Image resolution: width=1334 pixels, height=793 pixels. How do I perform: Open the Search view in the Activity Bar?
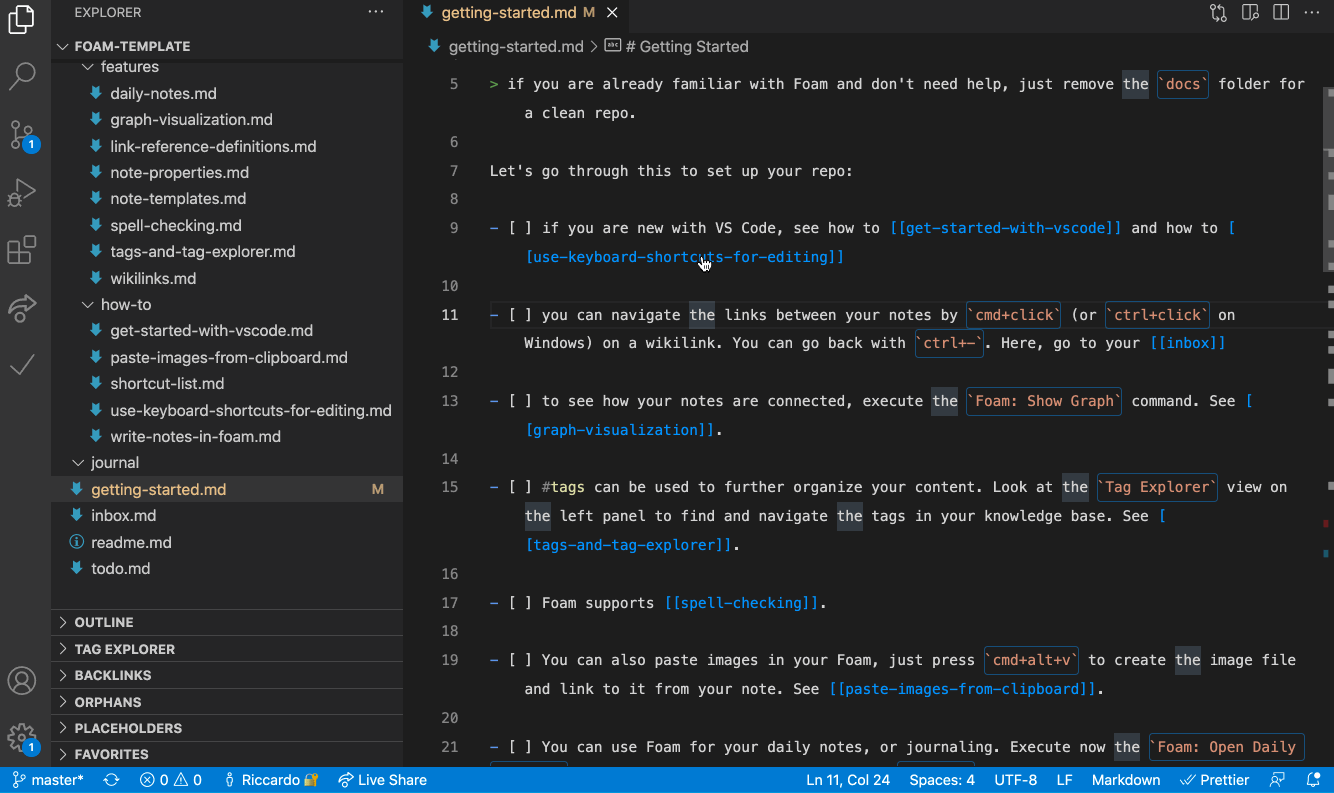pyautogui.click(x=22, y=76)
